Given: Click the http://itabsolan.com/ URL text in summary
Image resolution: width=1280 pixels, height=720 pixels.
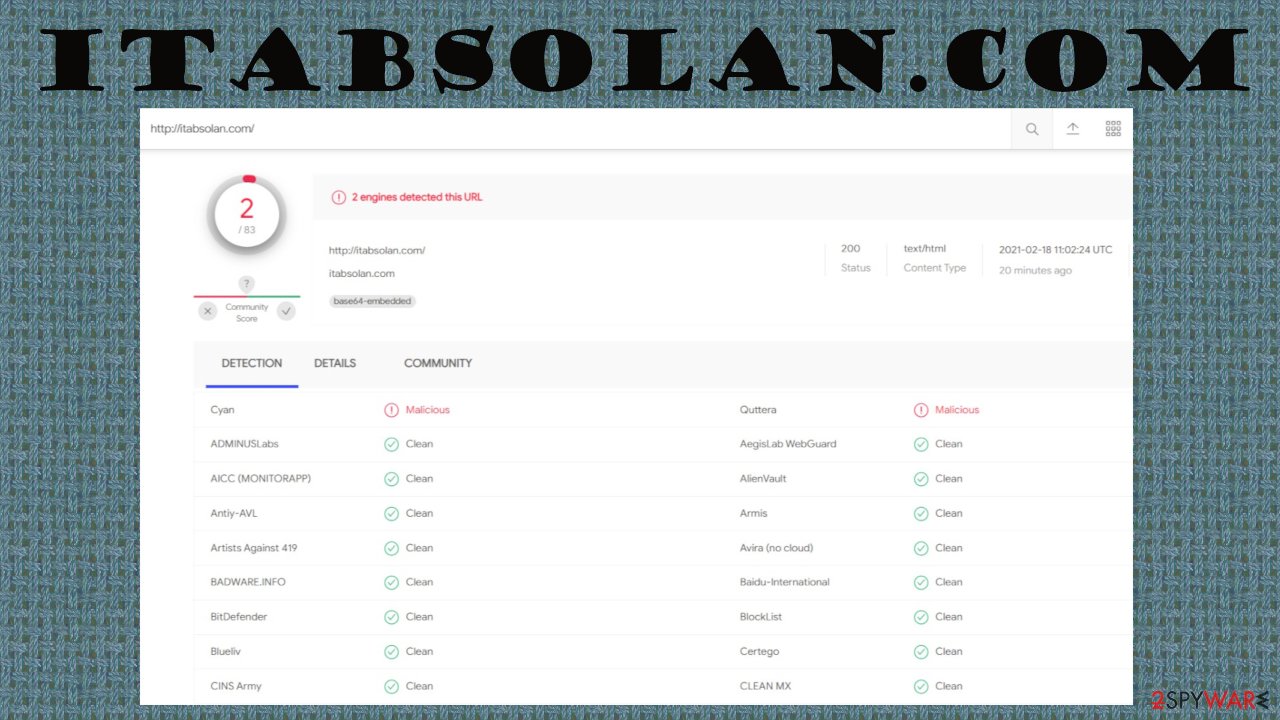Looking at the screenshot, I should pyautogui.click(x=377, y=250).
